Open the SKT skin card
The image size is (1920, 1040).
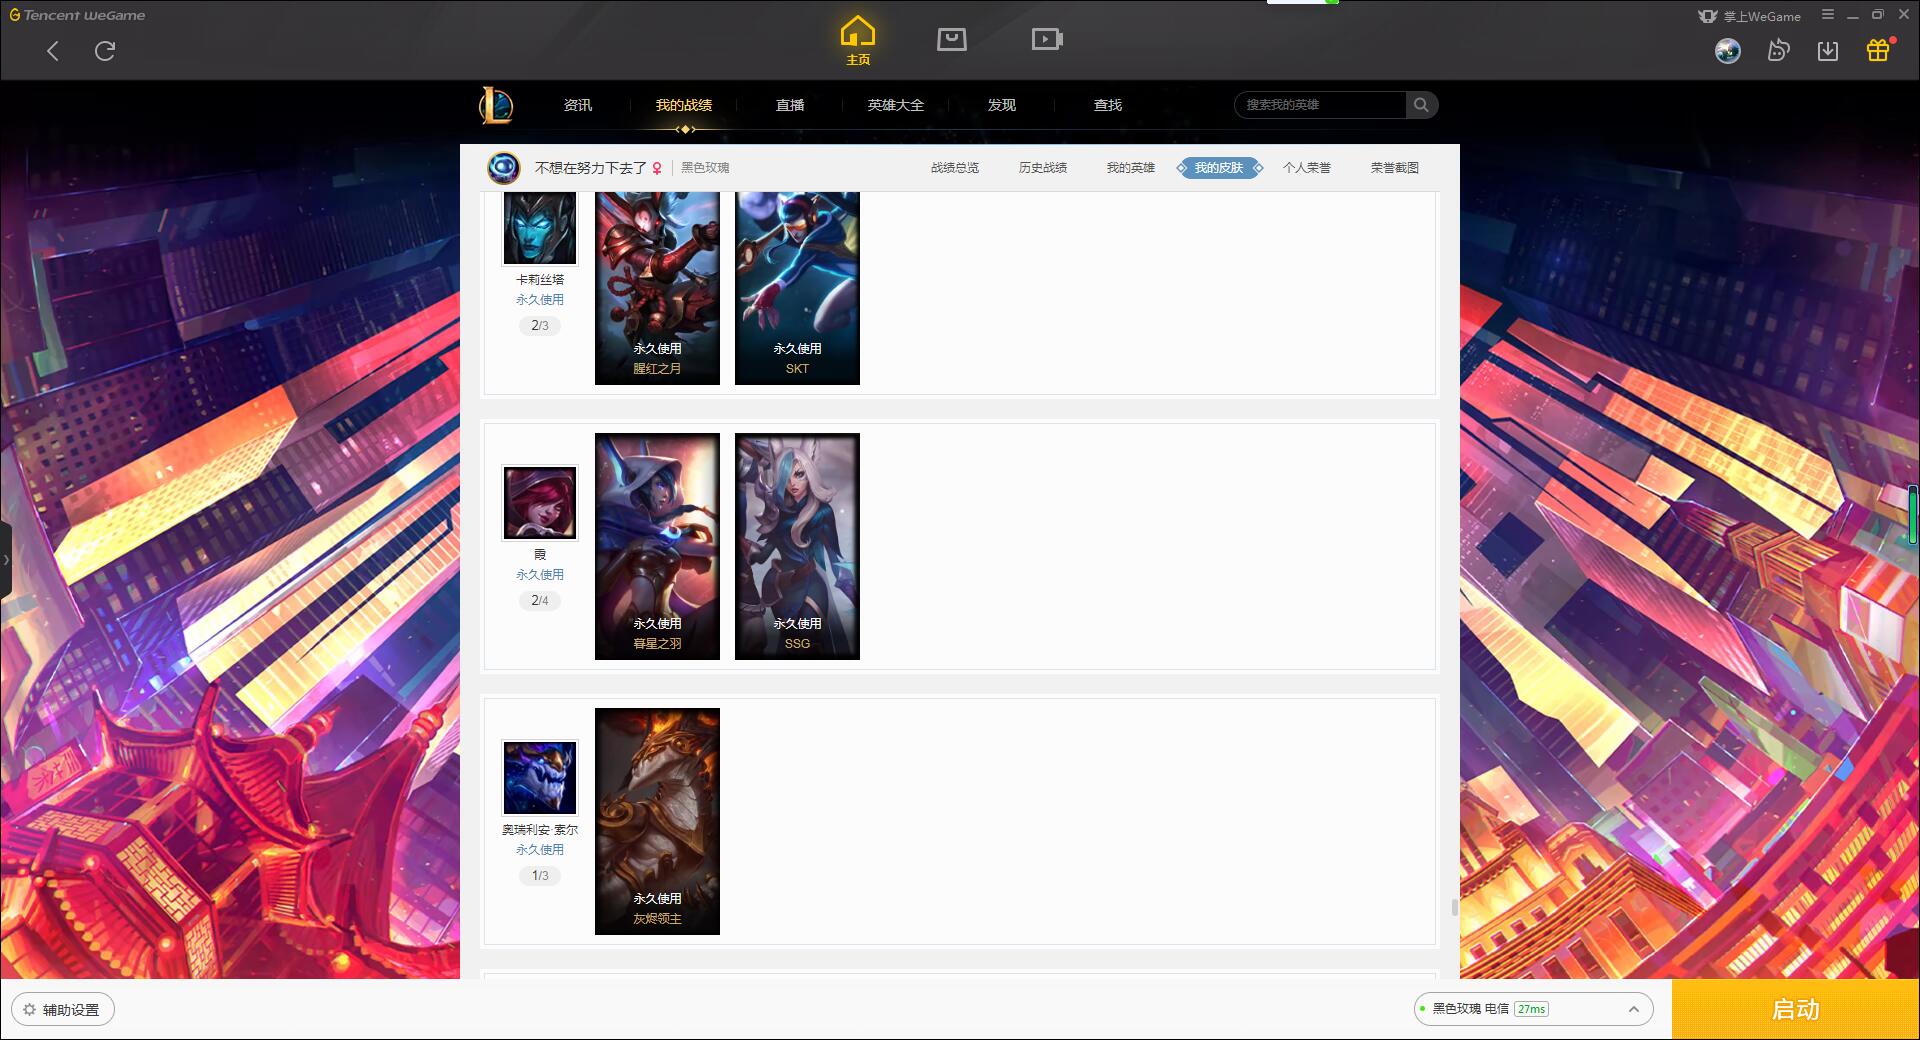point(797,288)
